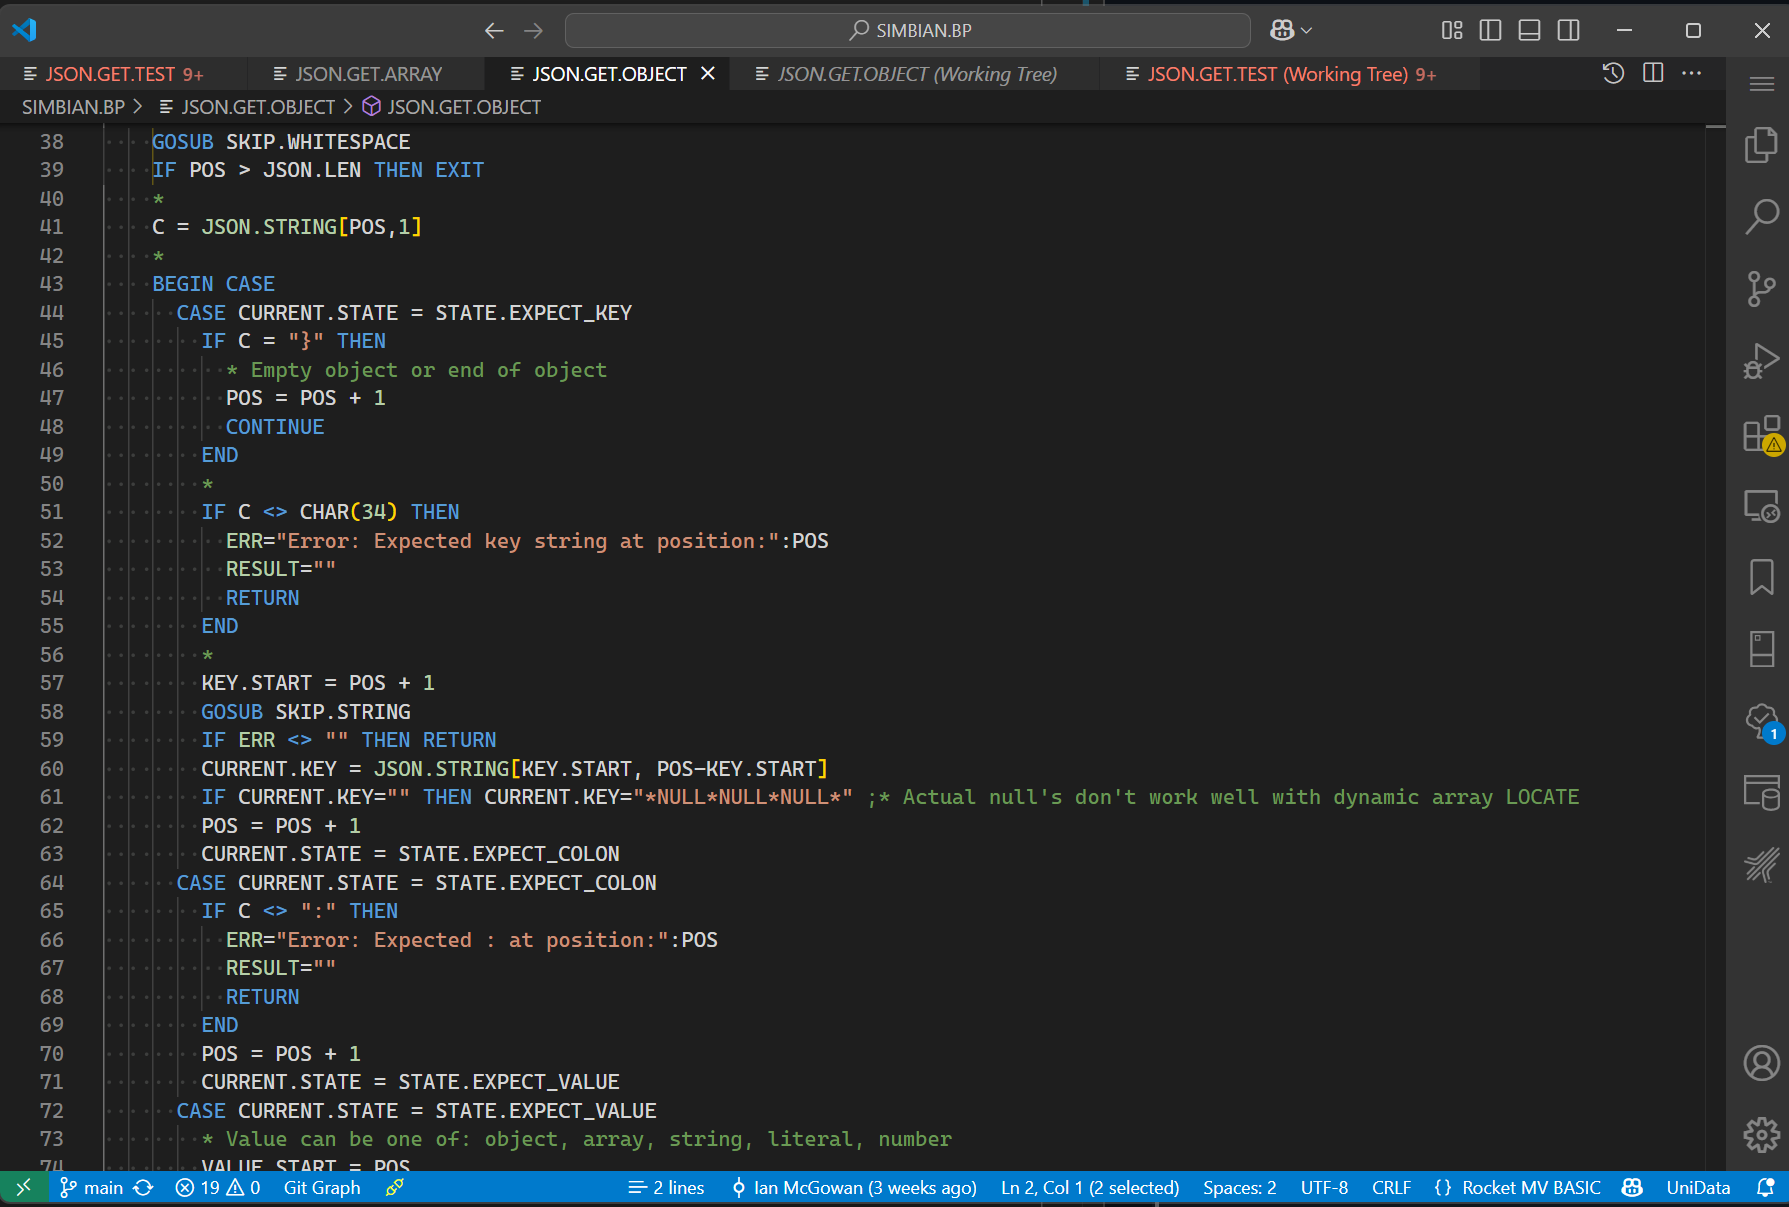The height and width of the screenshot is (1207, 1789).
Task: Open the remote window indicator in status bar
Action: [23, 1187]
